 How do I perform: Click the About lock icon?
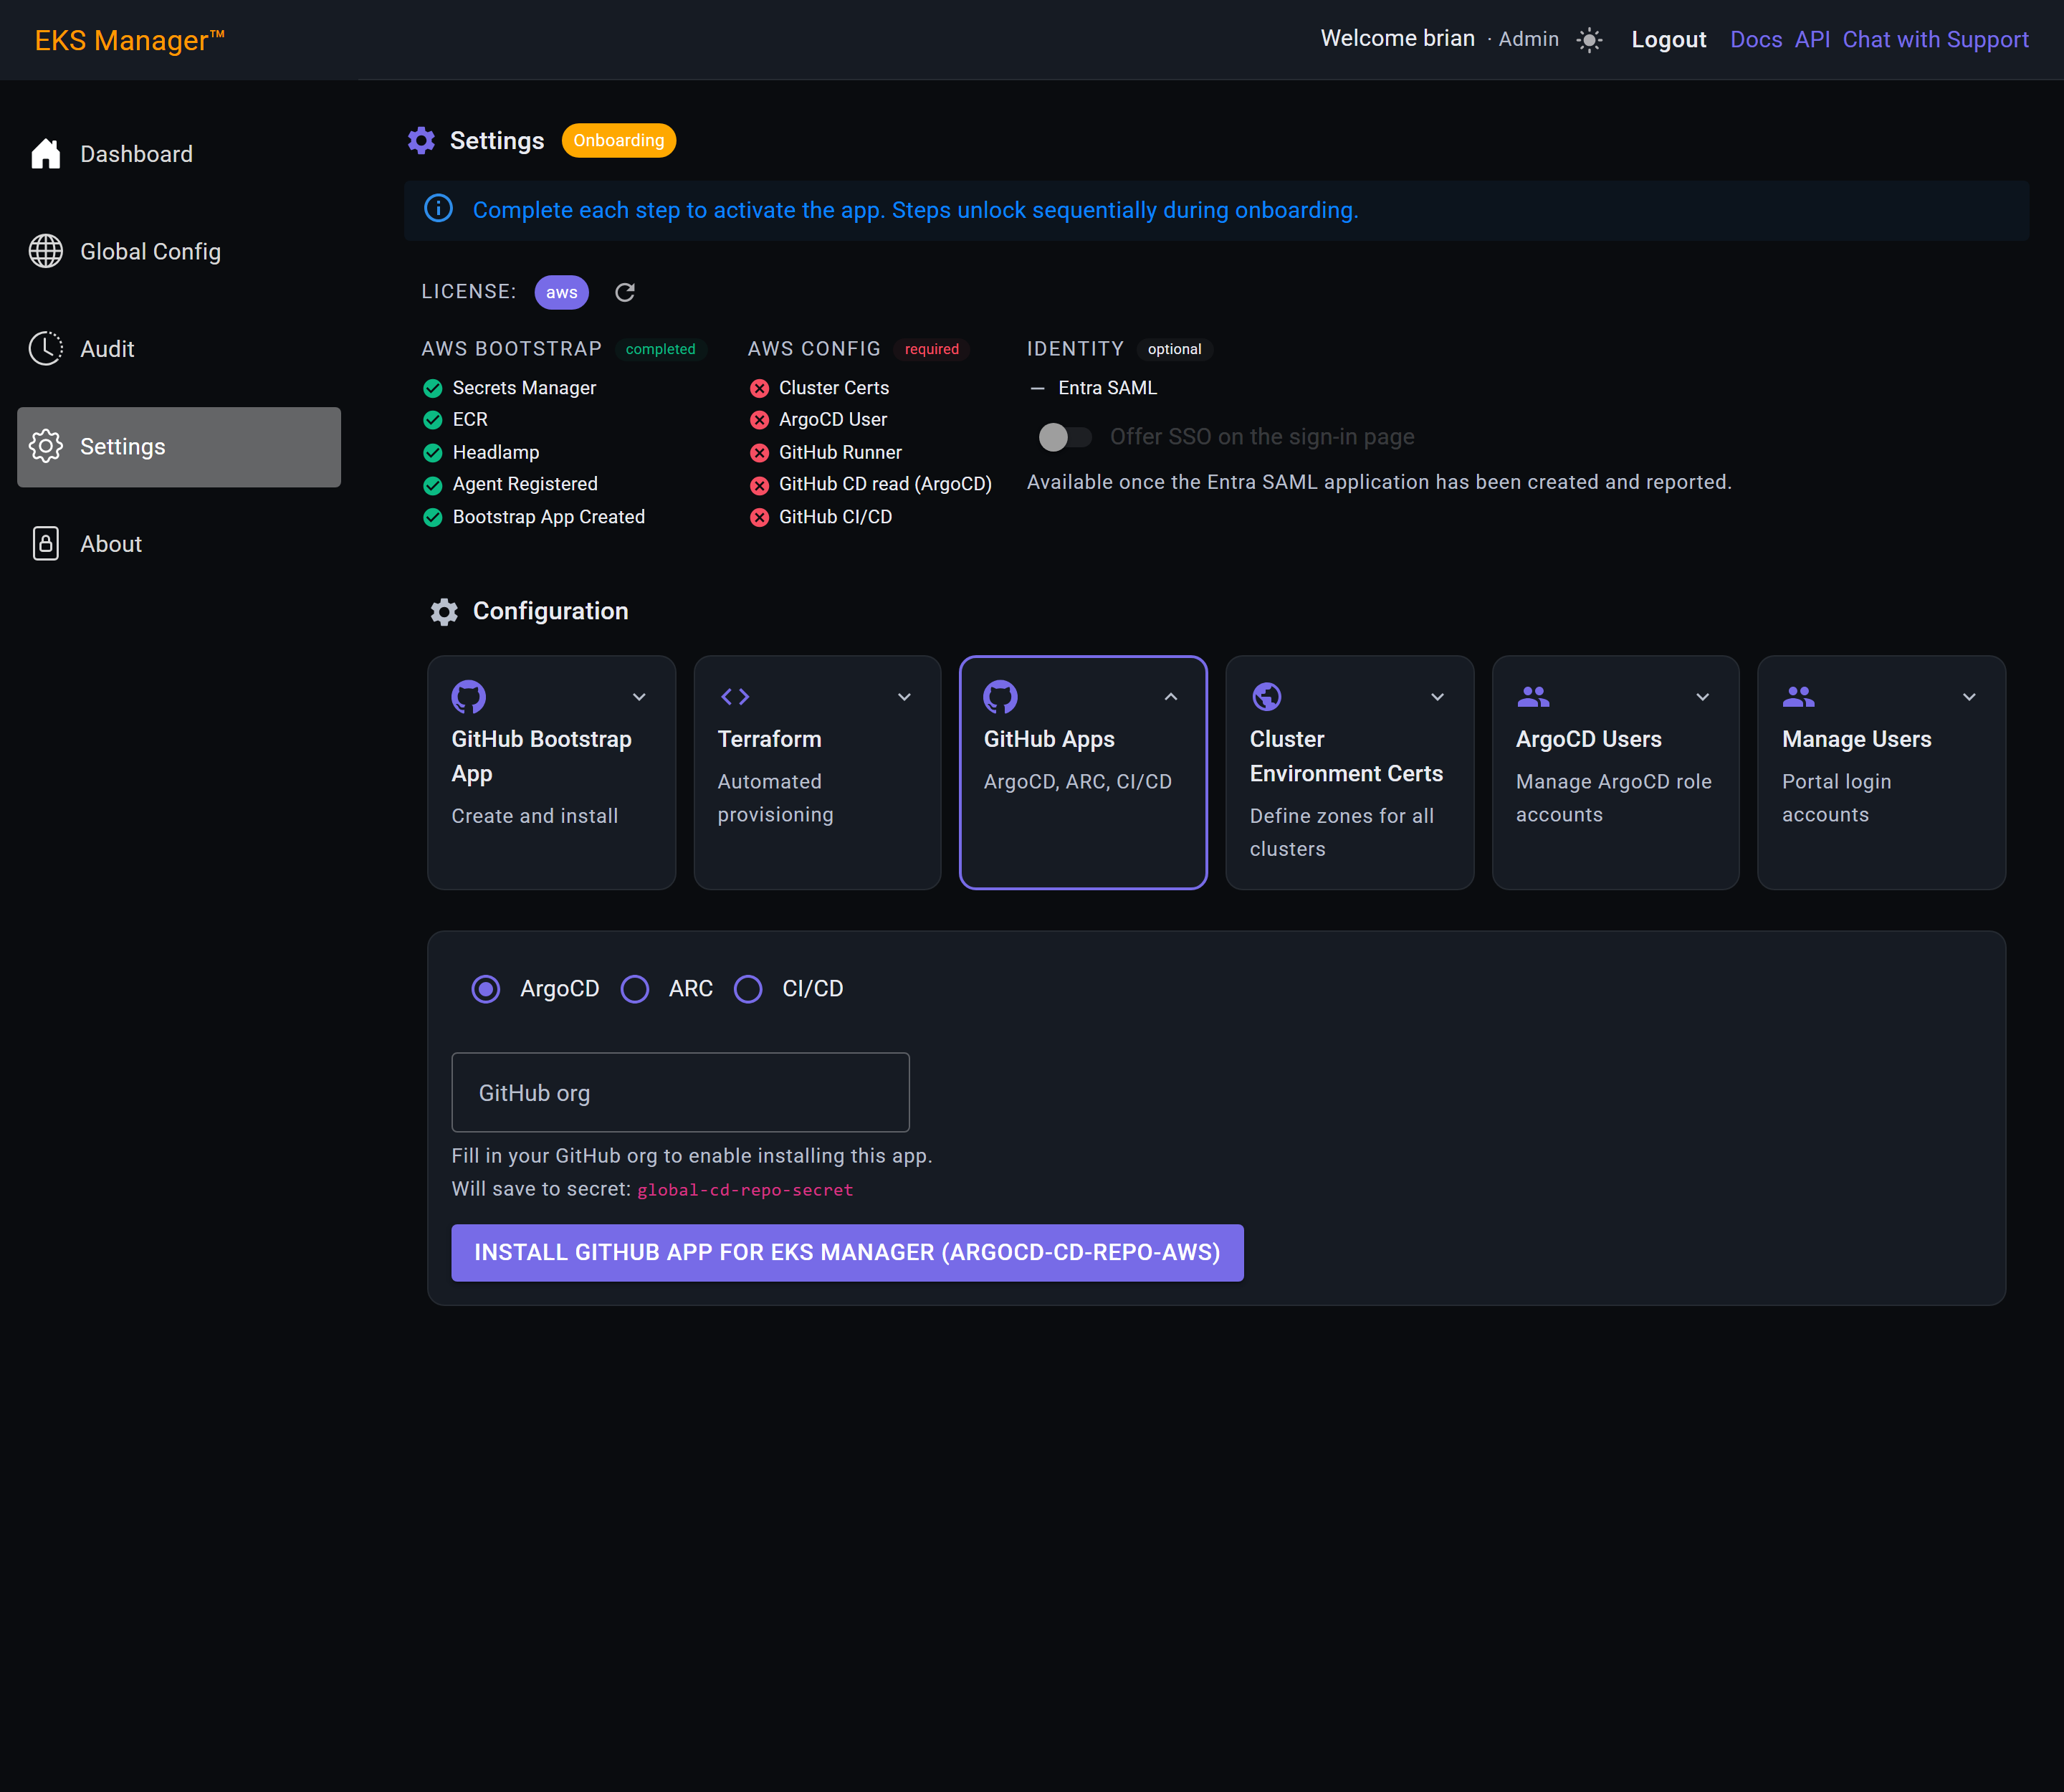click(46, 544)
